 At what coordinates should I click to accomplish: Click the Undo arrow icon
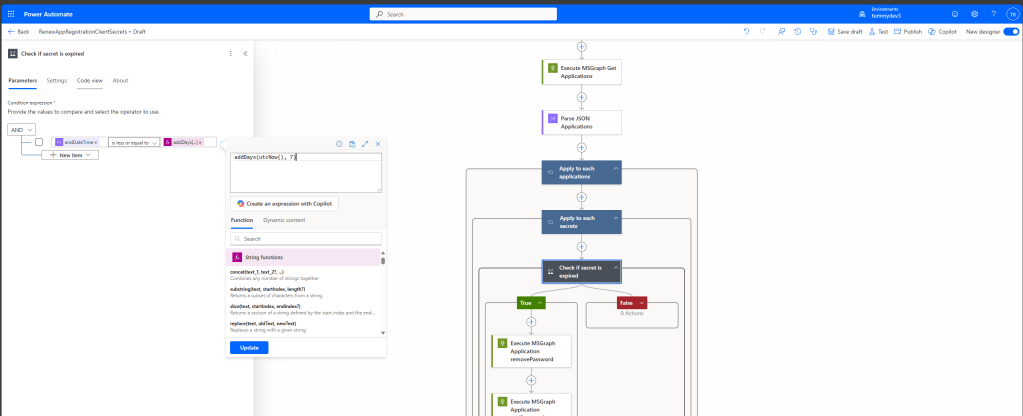(x=746, y=31)
